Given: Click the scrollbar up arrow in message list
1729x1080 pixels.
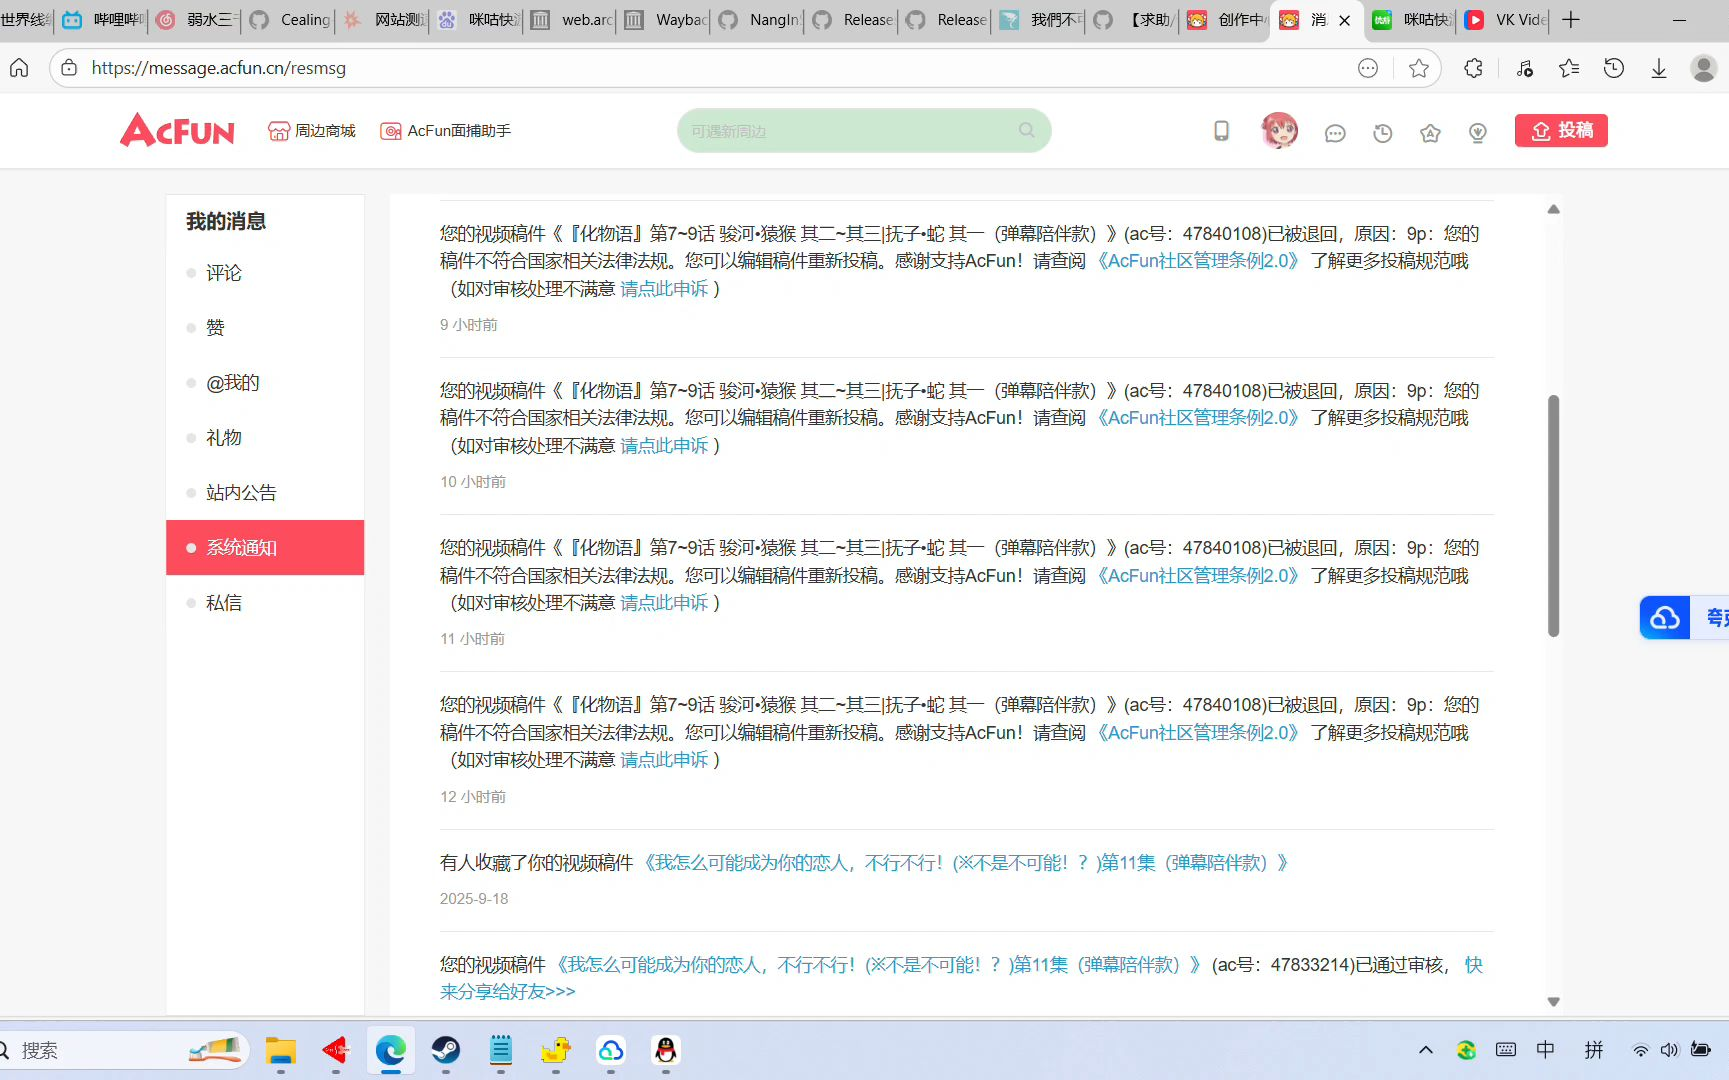Looking at the screenshot, I should 1553,209.
